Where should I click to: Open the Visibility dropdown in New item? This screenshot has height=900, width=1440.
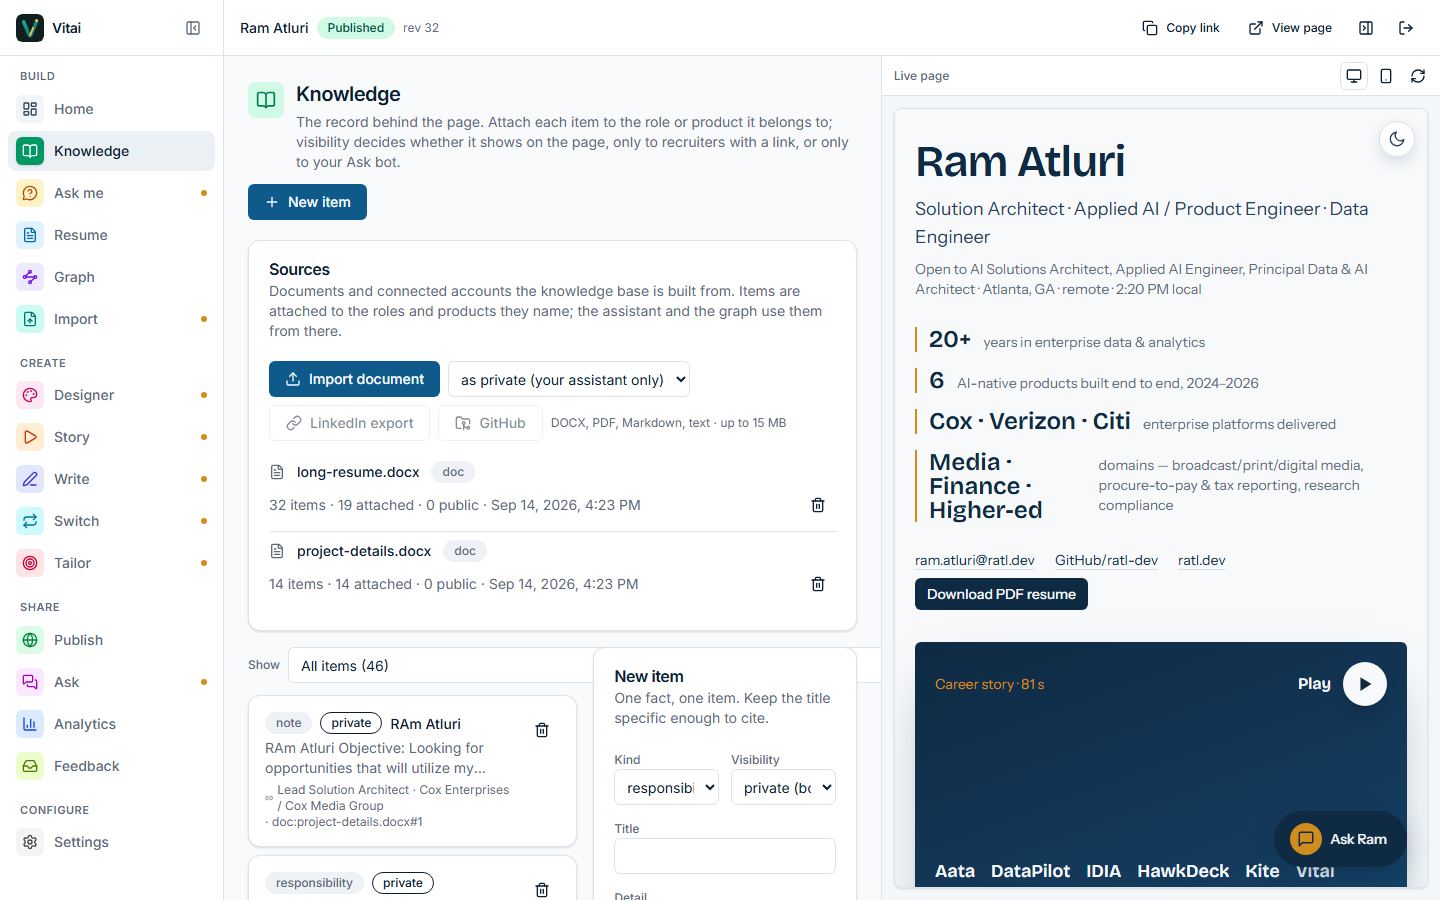(x=783, y=788)
